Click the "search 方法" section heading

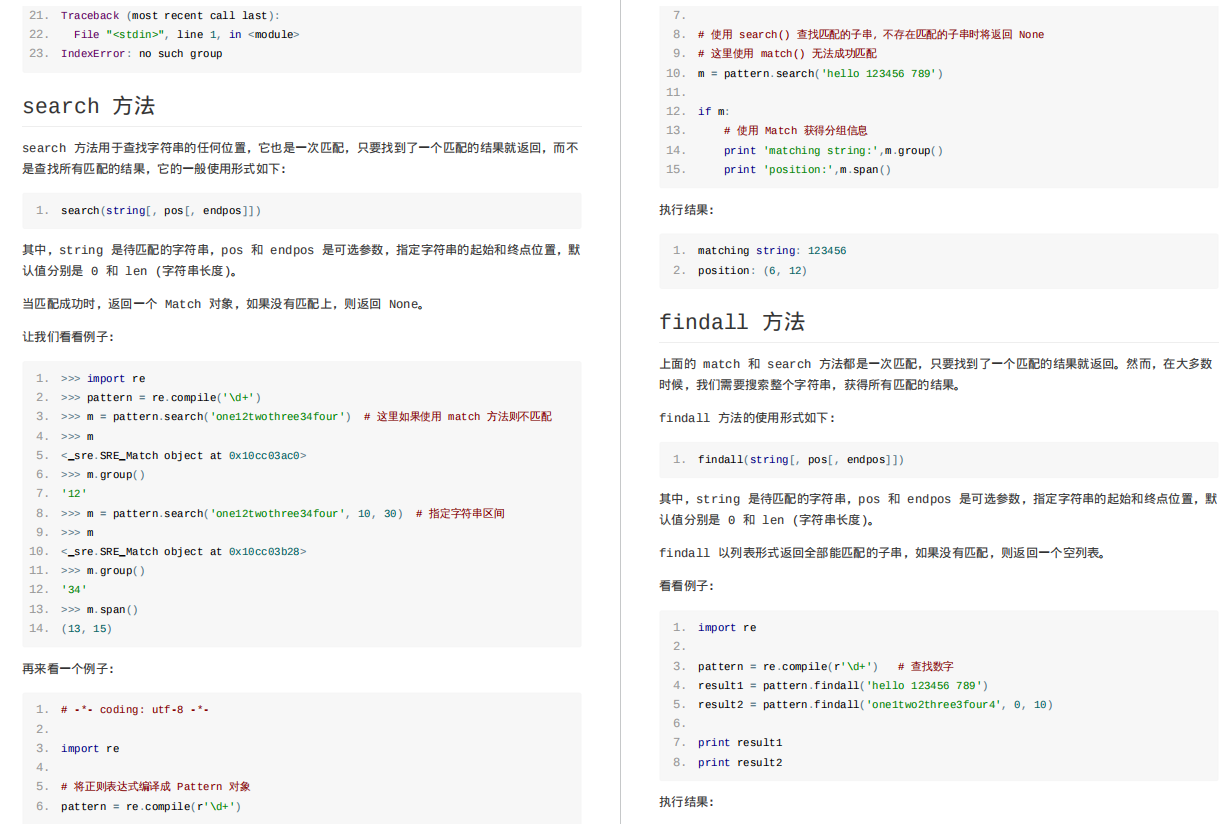click(89, 105)
